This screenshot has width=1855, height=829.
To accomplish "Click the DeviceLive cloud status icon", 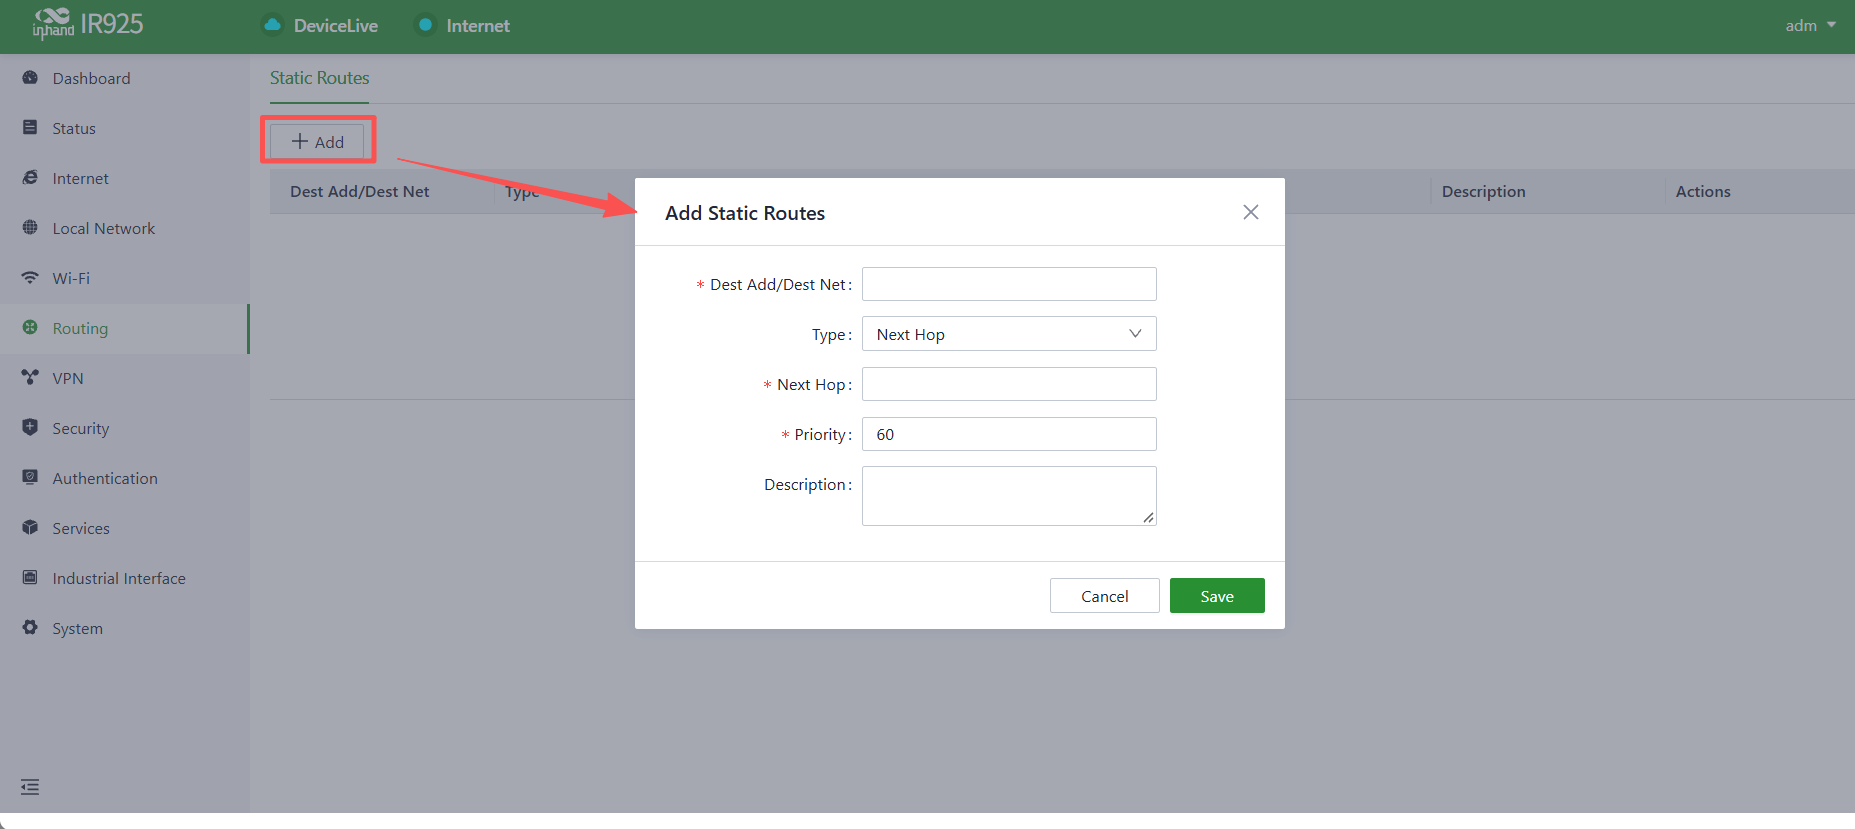I will pyautogui.click(x=272, y=25).
